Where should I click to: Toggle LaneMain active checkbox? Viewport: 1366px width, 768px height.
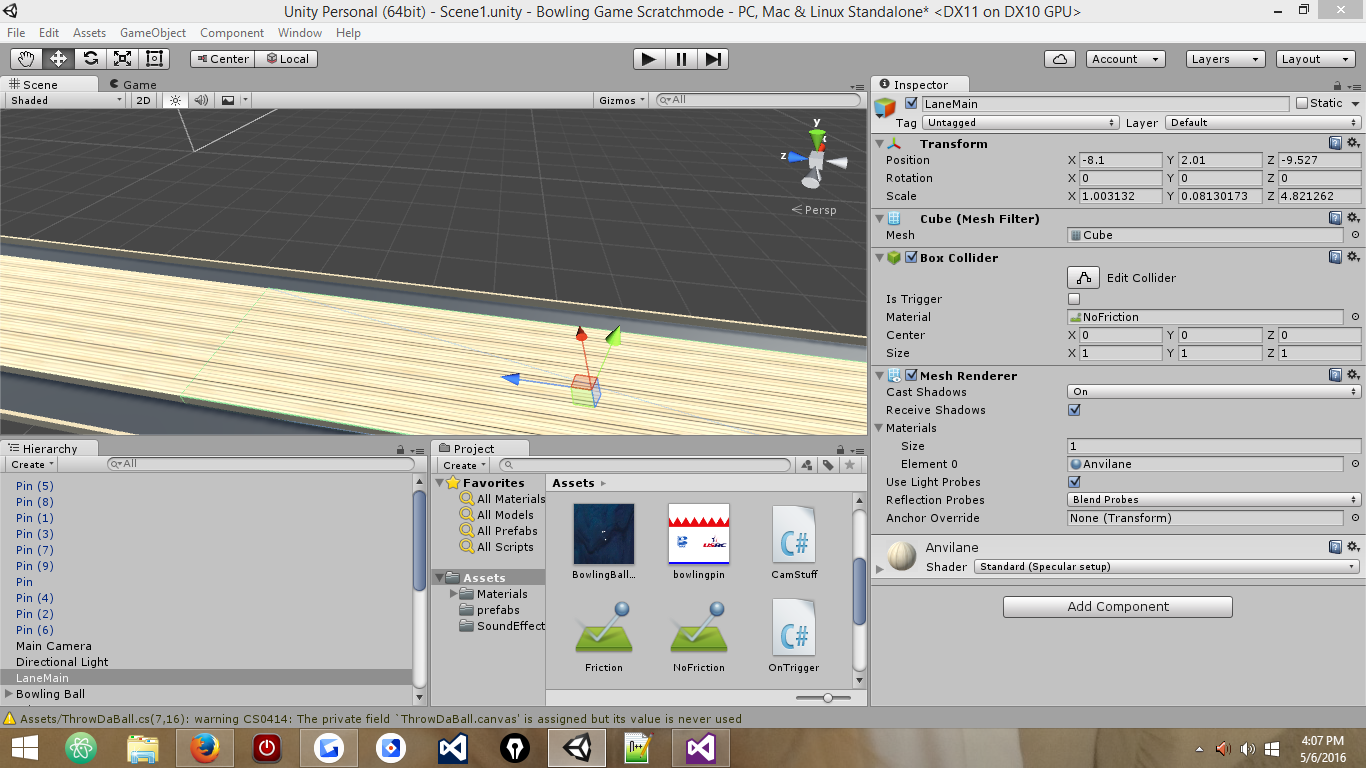tap(911, 103)
